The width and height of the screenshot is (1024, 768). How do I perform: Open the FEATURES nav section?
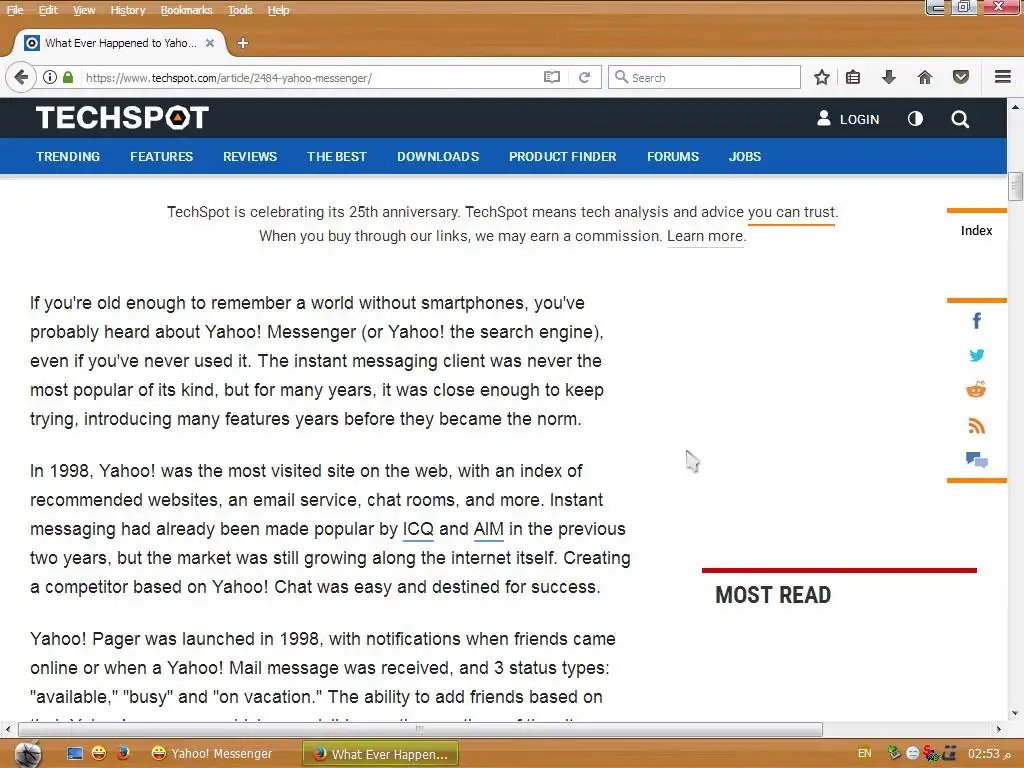click(x=161, y=157)
